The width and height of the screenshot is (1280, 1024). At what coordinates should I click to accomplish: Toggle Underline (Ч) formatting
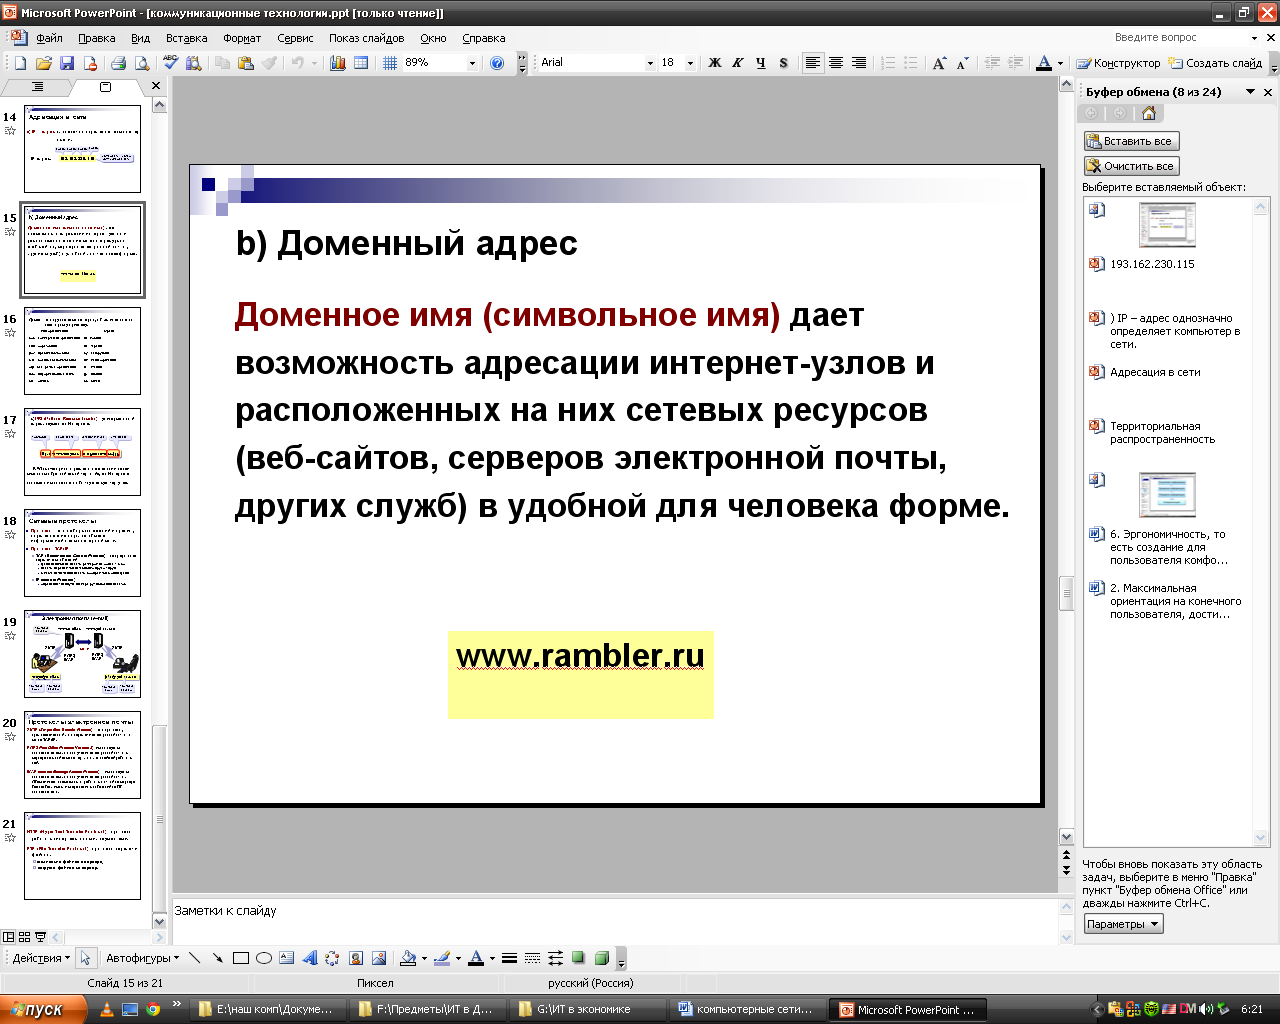[761, 63]
